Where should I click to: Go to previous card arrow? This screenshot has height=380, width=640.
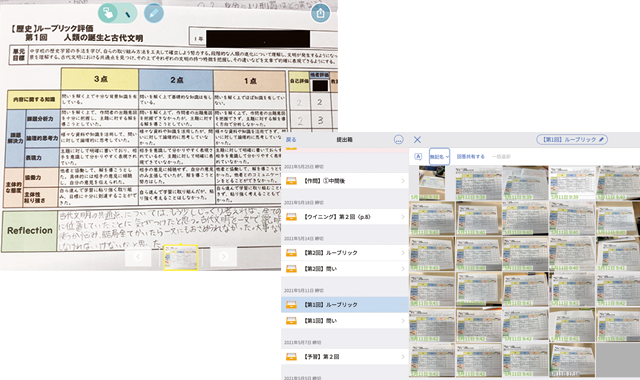click(x=138, y=256)
